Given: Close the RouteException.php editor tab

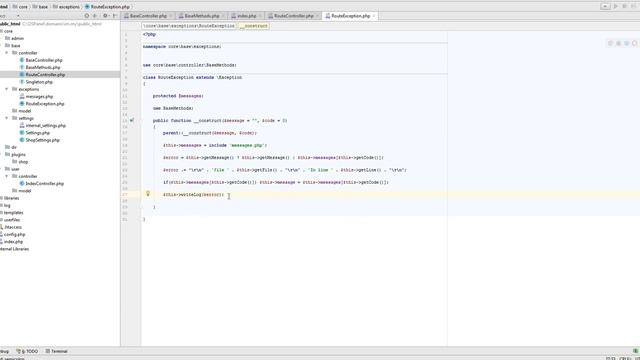Looking at the screenshot, I should 373,16.
